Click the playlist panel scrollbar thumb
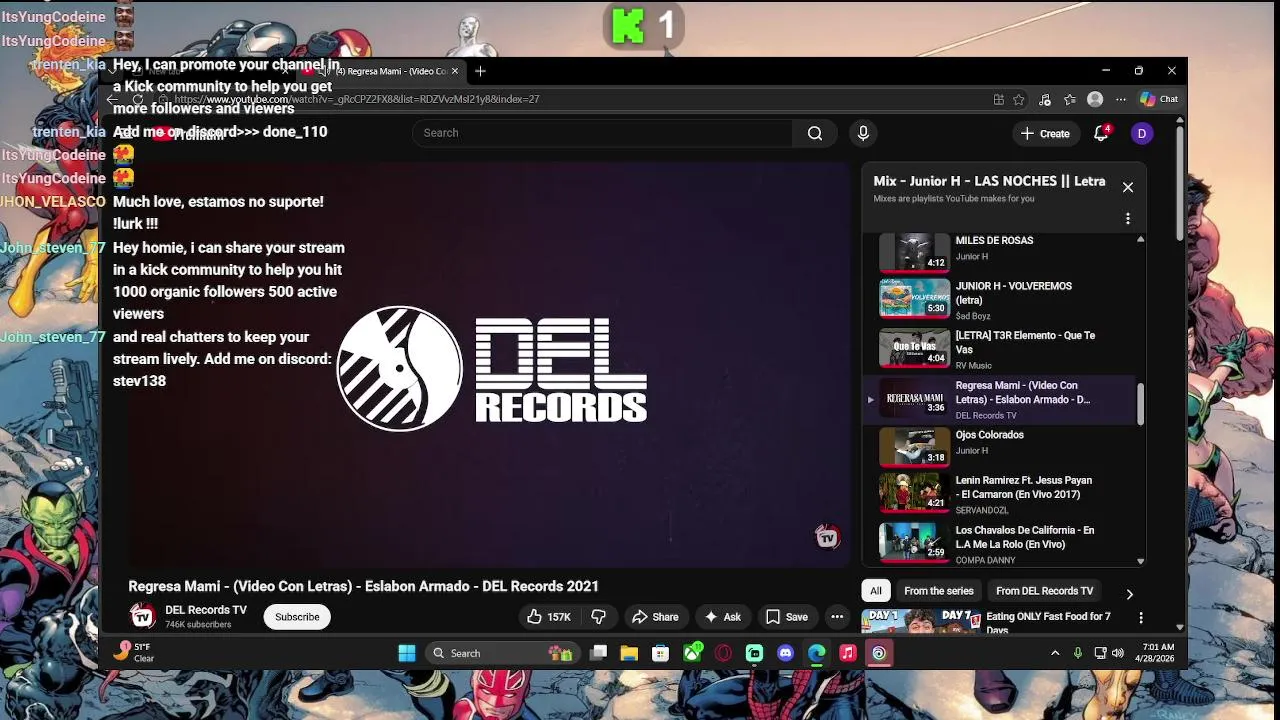Viewport: 1280px width, 720px height. [1140, 402]
